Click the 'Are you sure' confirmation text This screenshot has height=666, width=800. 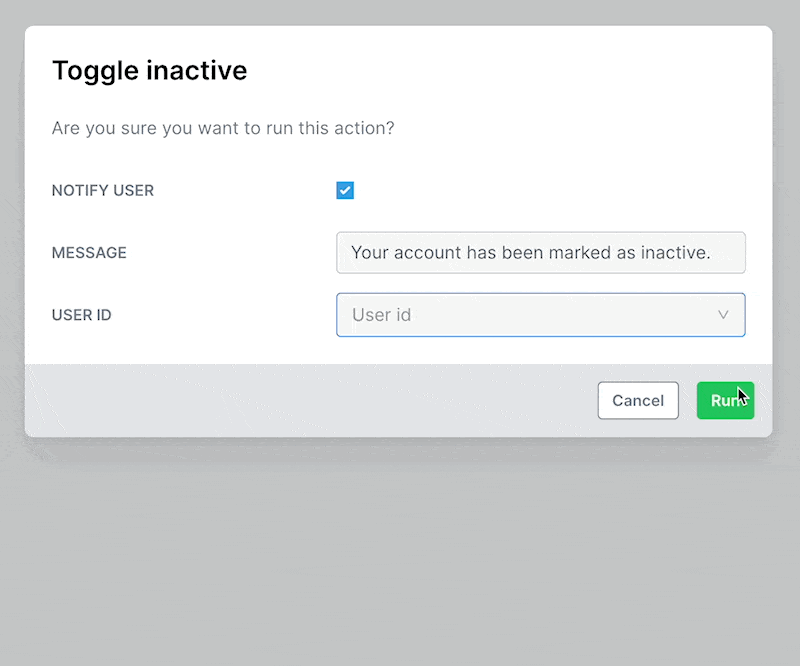coord(223,128)
